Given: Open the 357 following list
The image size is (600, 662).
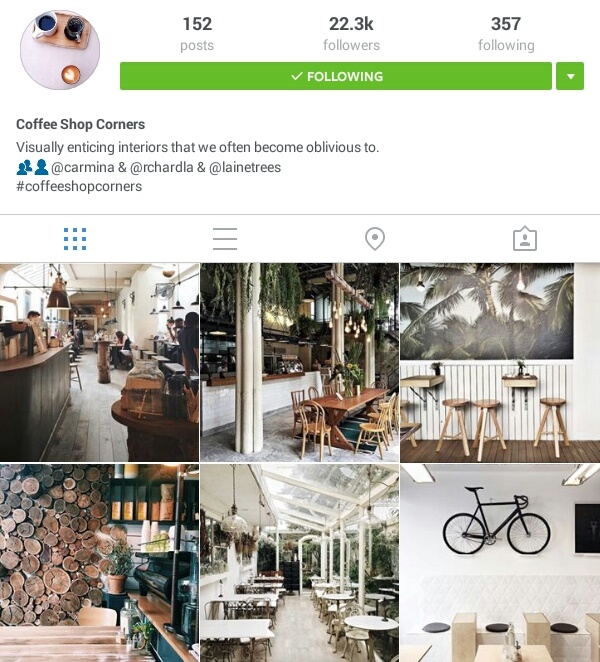Looking at the screenshot, I should click(506, 34).
